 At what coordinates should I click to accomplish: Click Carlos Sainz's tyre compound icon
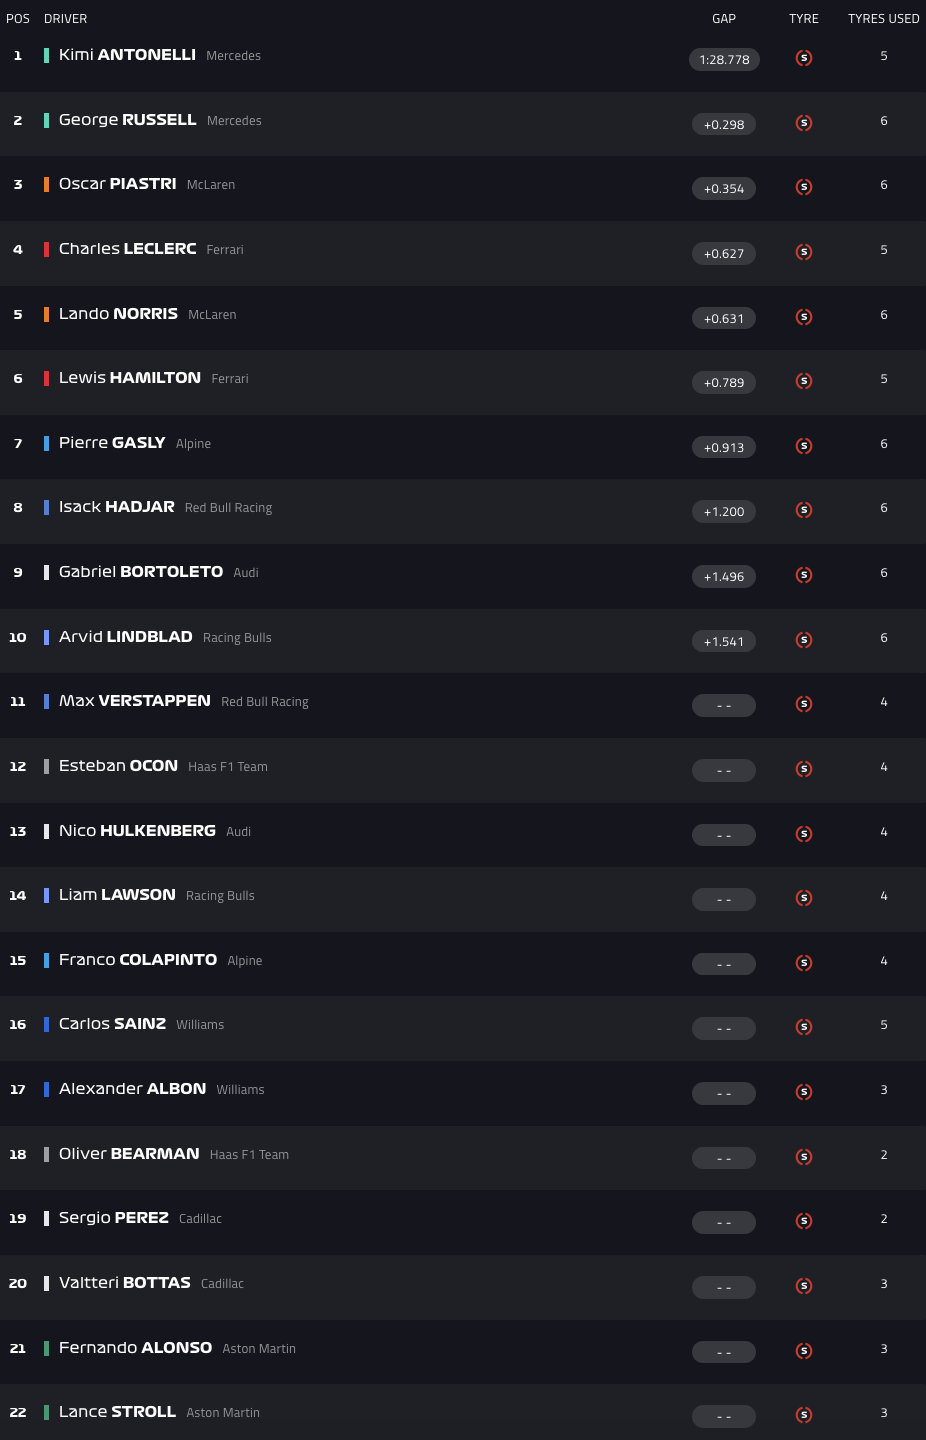[x=804, y=1027]
